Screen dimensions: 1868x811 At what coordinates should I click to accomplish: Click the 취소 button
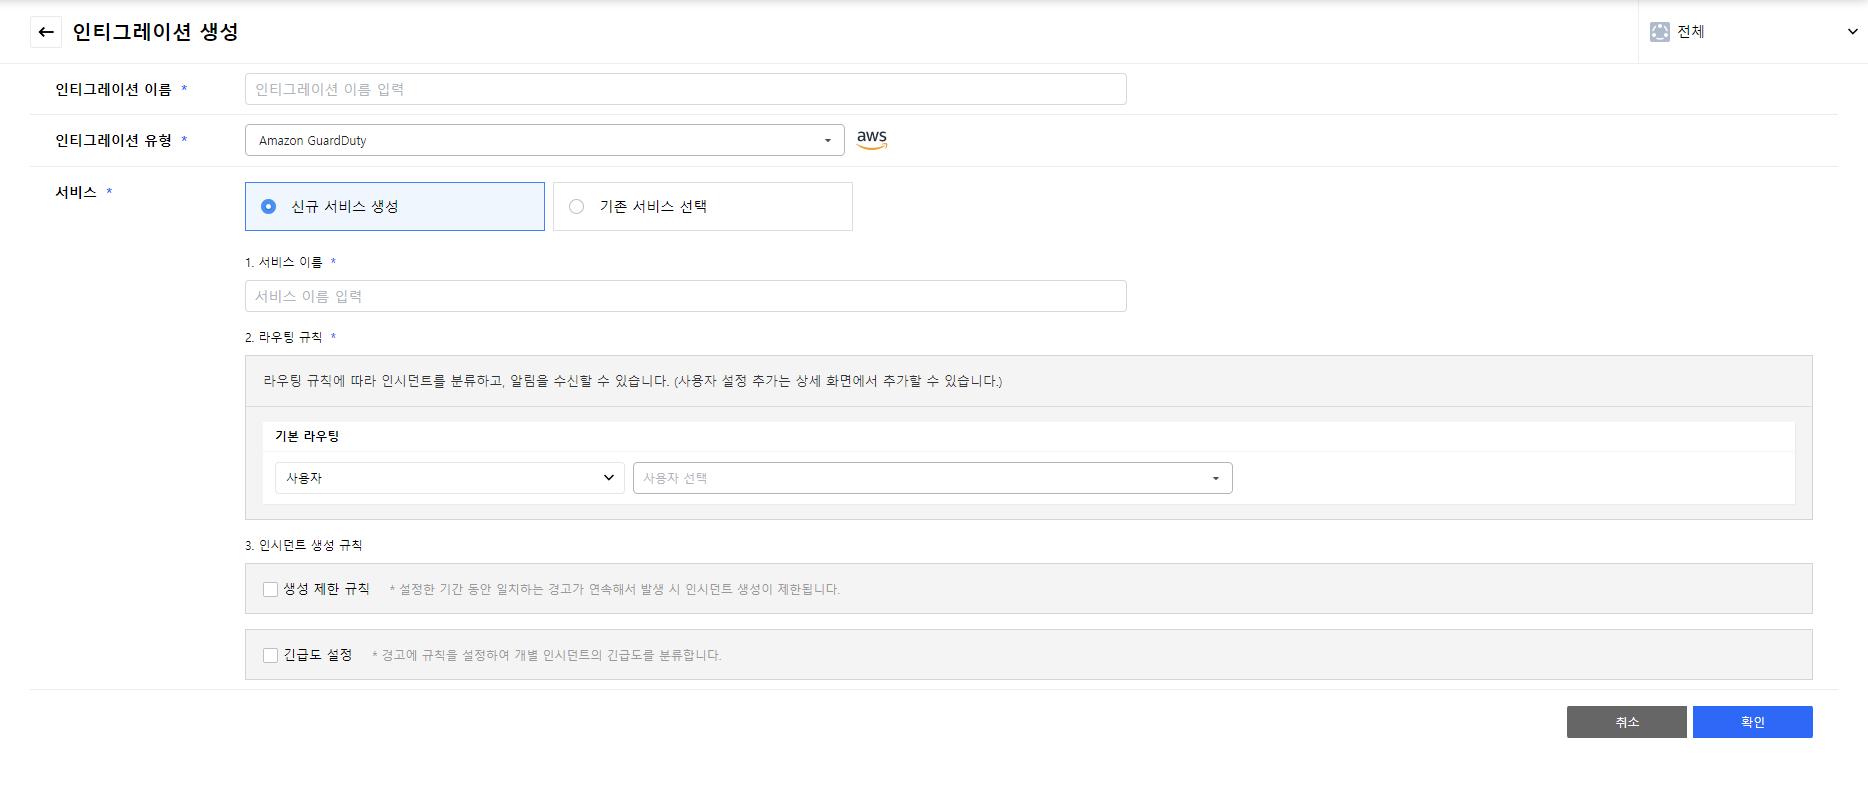[x=1626, y=722]
